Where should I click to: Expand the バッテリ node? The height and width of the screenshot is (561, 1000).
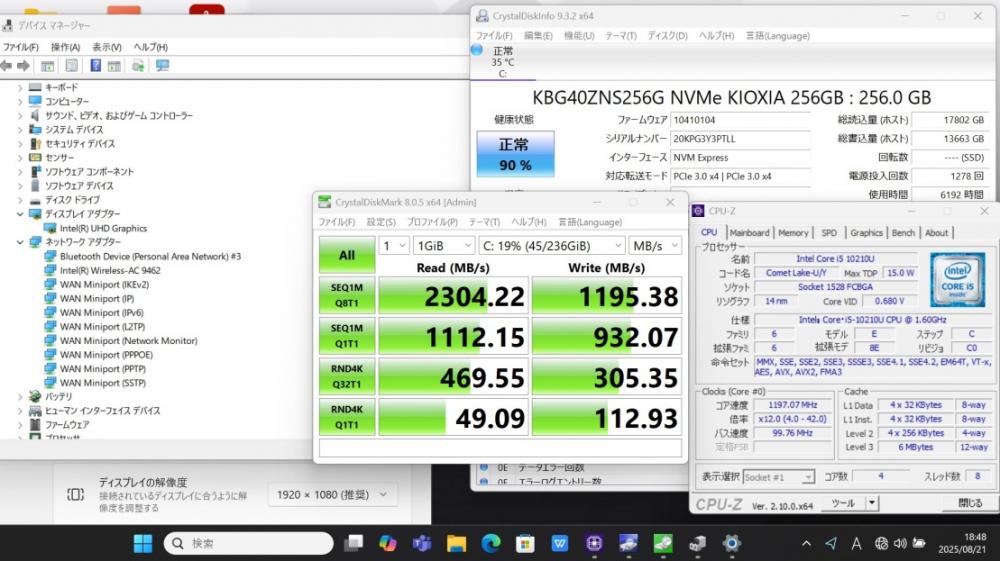(x=20, y=397)
